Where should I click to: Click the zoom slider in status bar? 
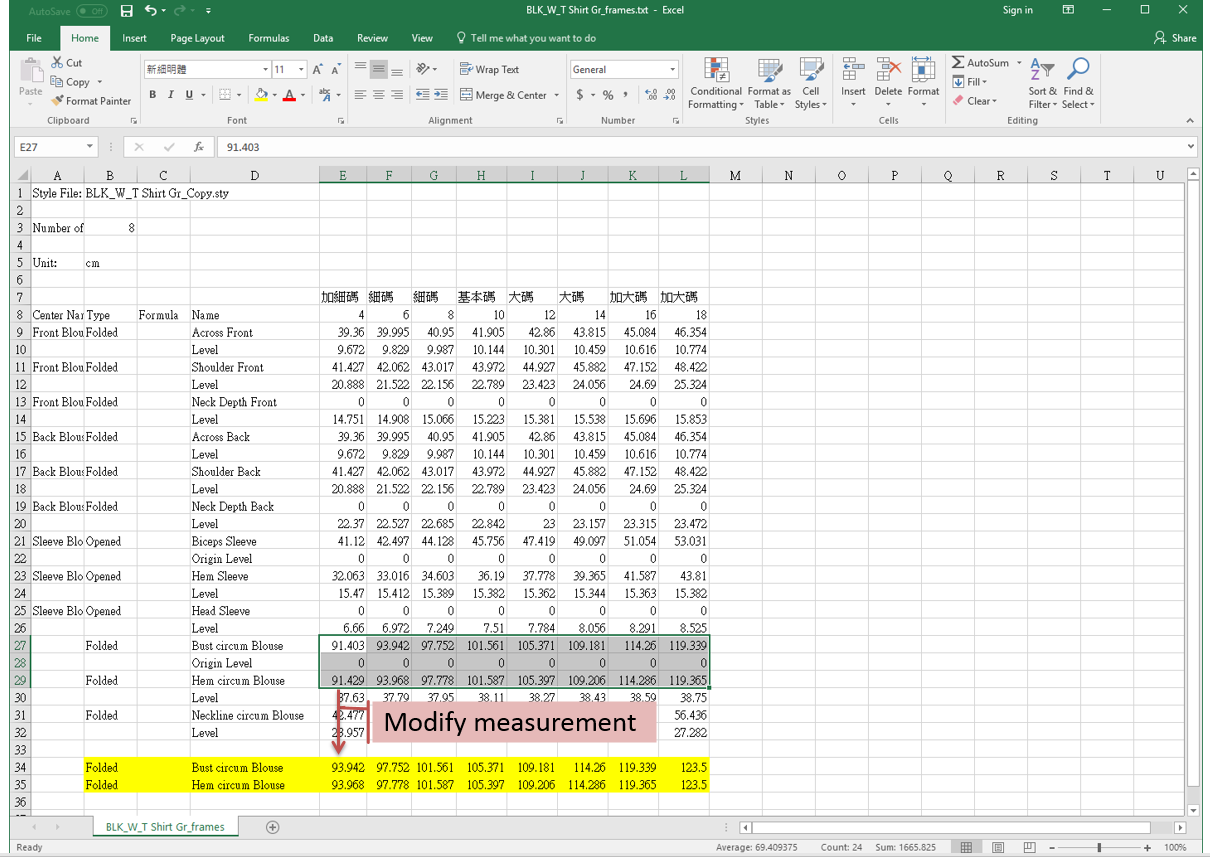click(1098, 847)
